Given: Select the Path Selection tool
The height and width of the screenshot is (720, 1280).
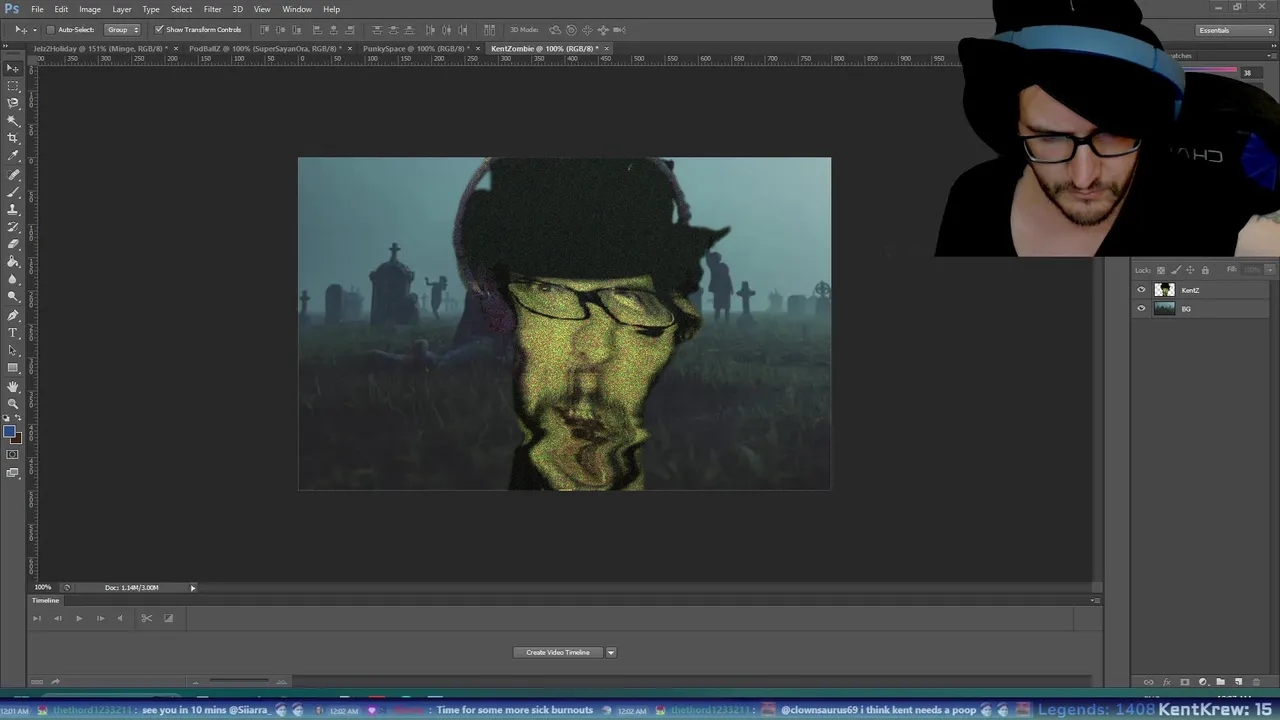Looking at the screenshot, I should click(x=13, y=350).
